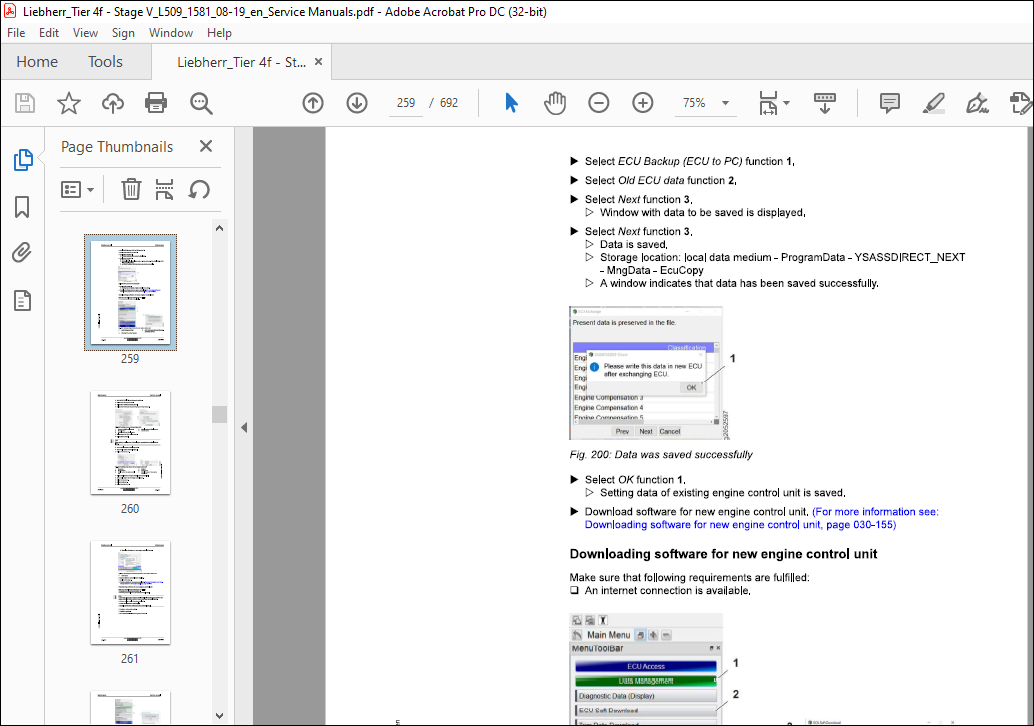
Task: Click the total page count 692
Action: (x=449, y=103)
